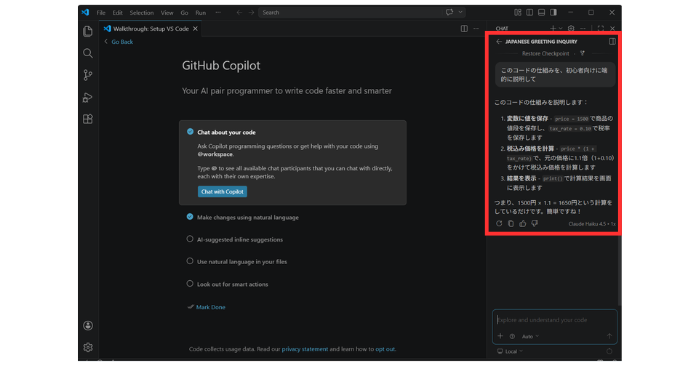Select the Walkthrough: Setup VS Code tab
Viewport: 698px width, 365px height.
pos(150,28)
